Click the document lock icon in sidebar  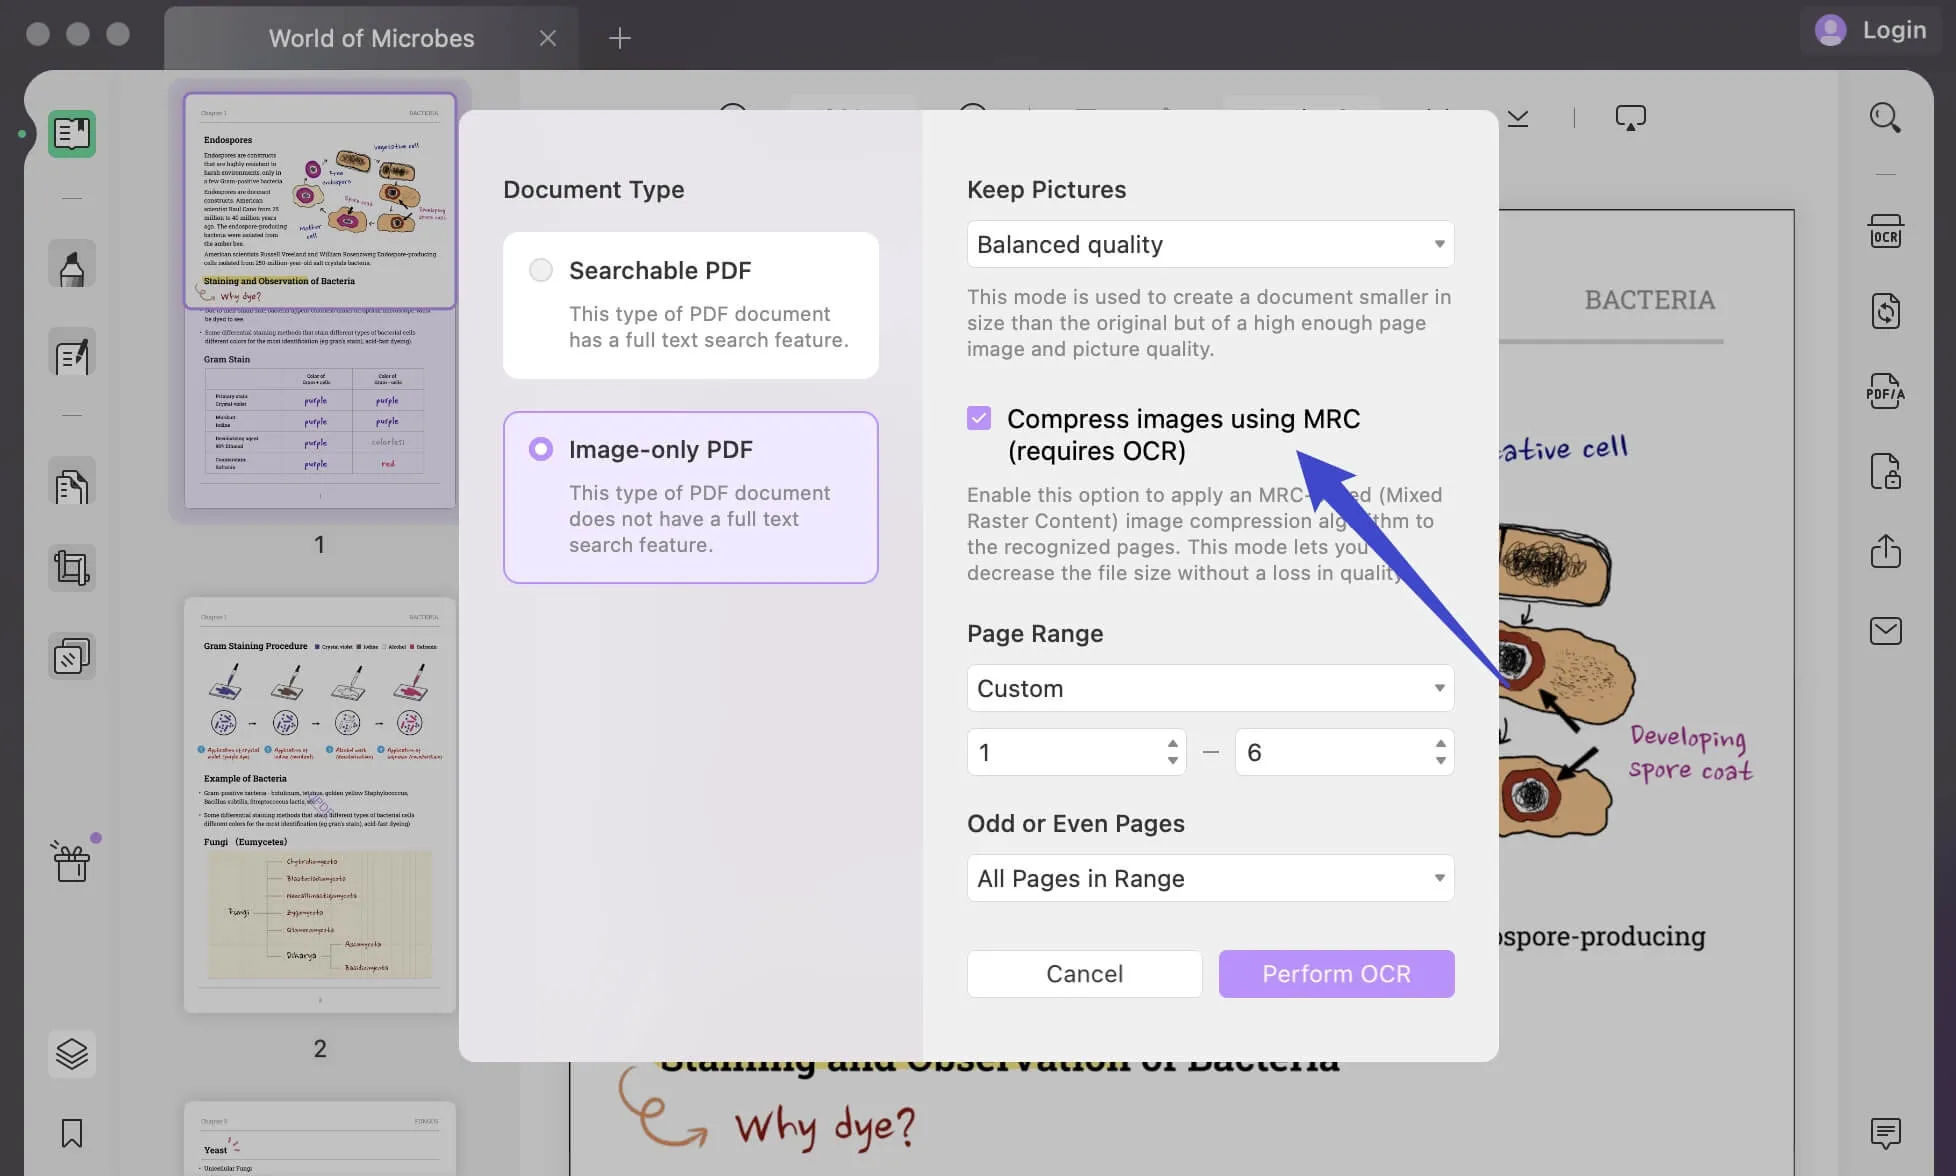pyautogui.click(x=1886, y=473)
